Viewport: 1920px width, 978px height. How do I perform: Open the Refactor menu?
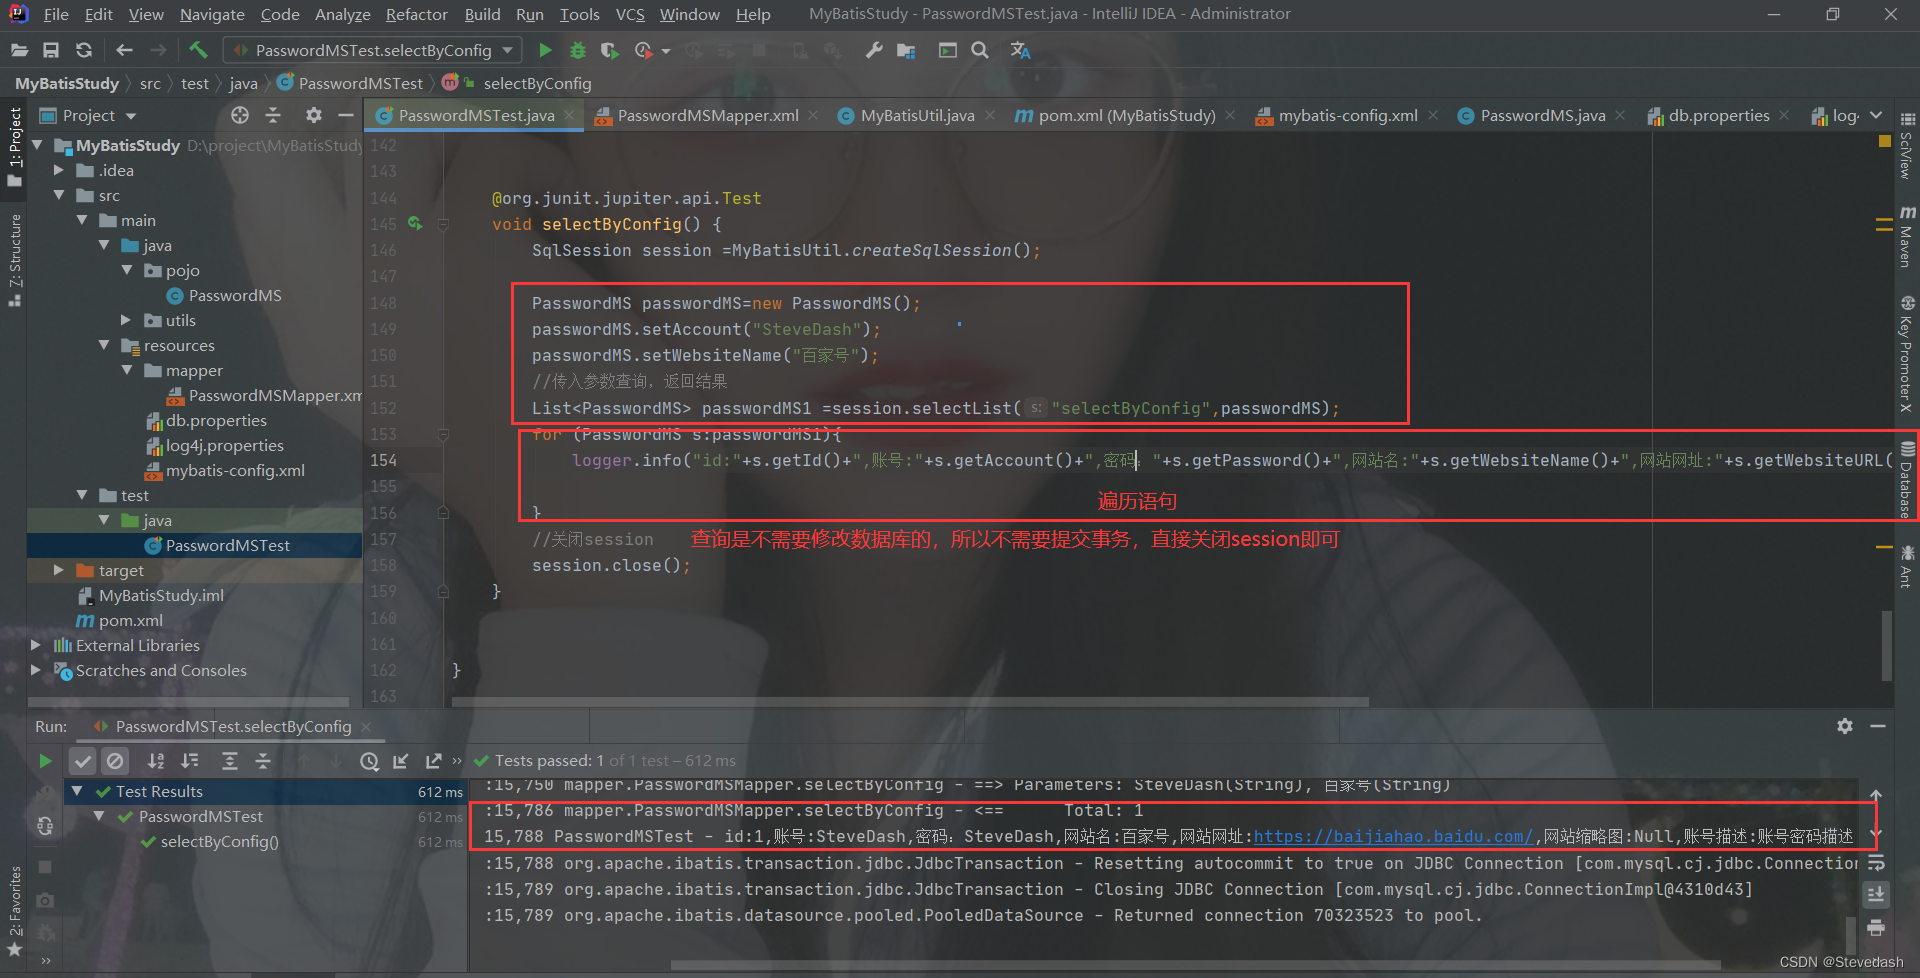pyautogui.click(x=416, y=14)
